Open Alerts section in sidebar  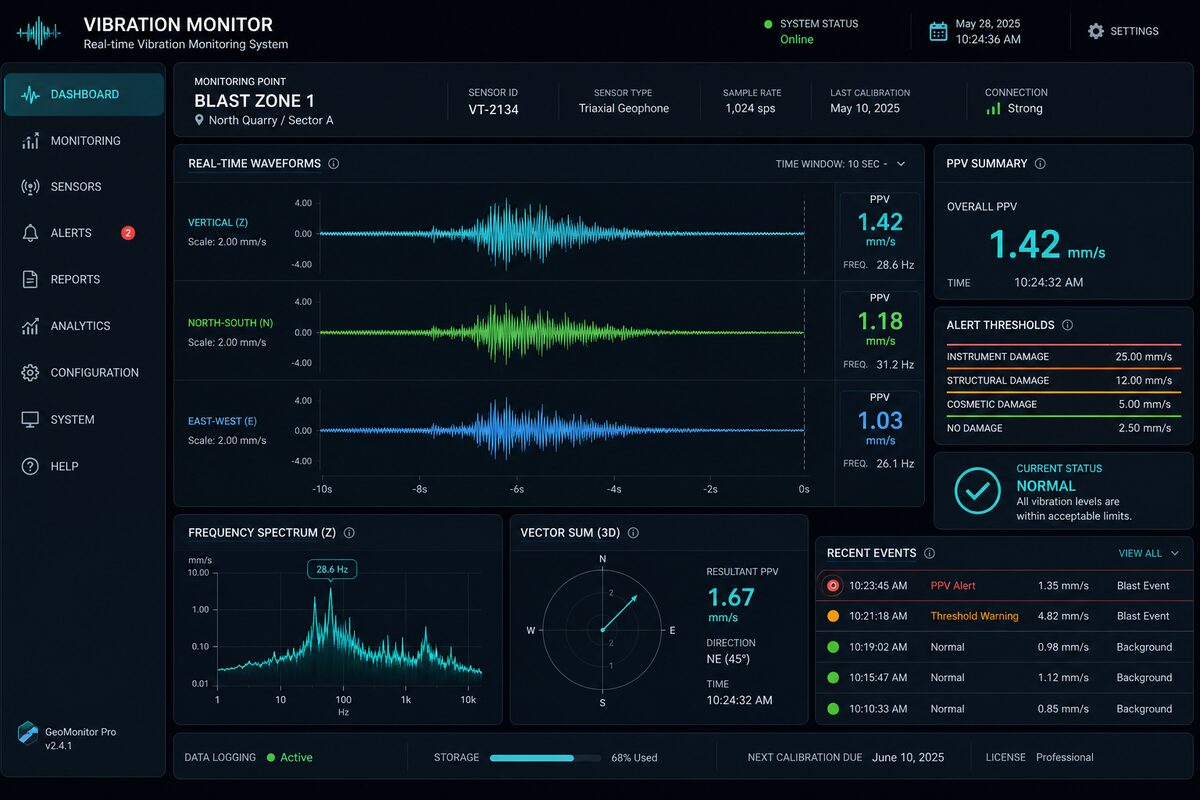click(x=84, y=233)
